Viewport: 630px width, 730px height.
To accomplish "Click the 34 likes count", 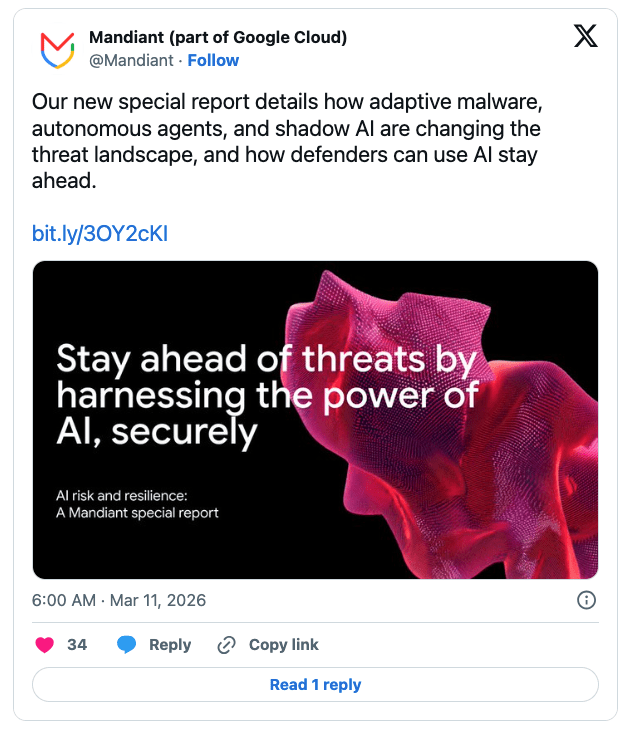I will (x=77, y=645).
